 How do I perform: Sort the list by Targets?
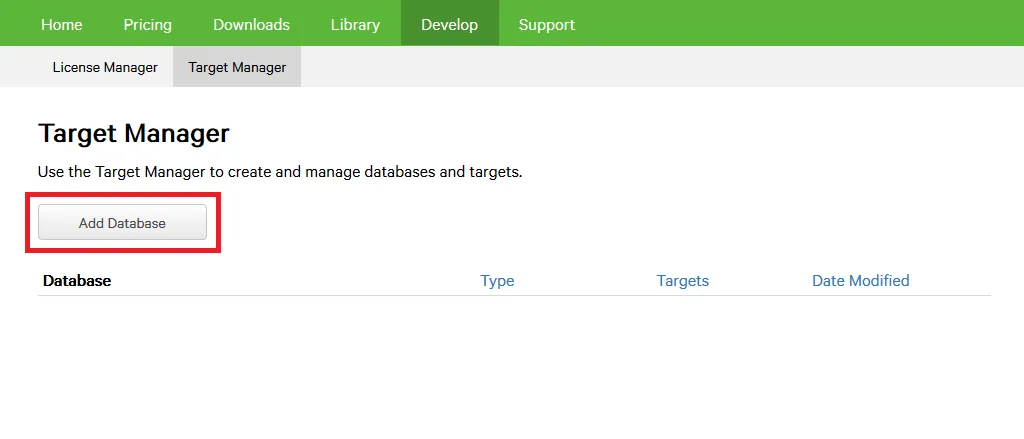coord(682,281)
